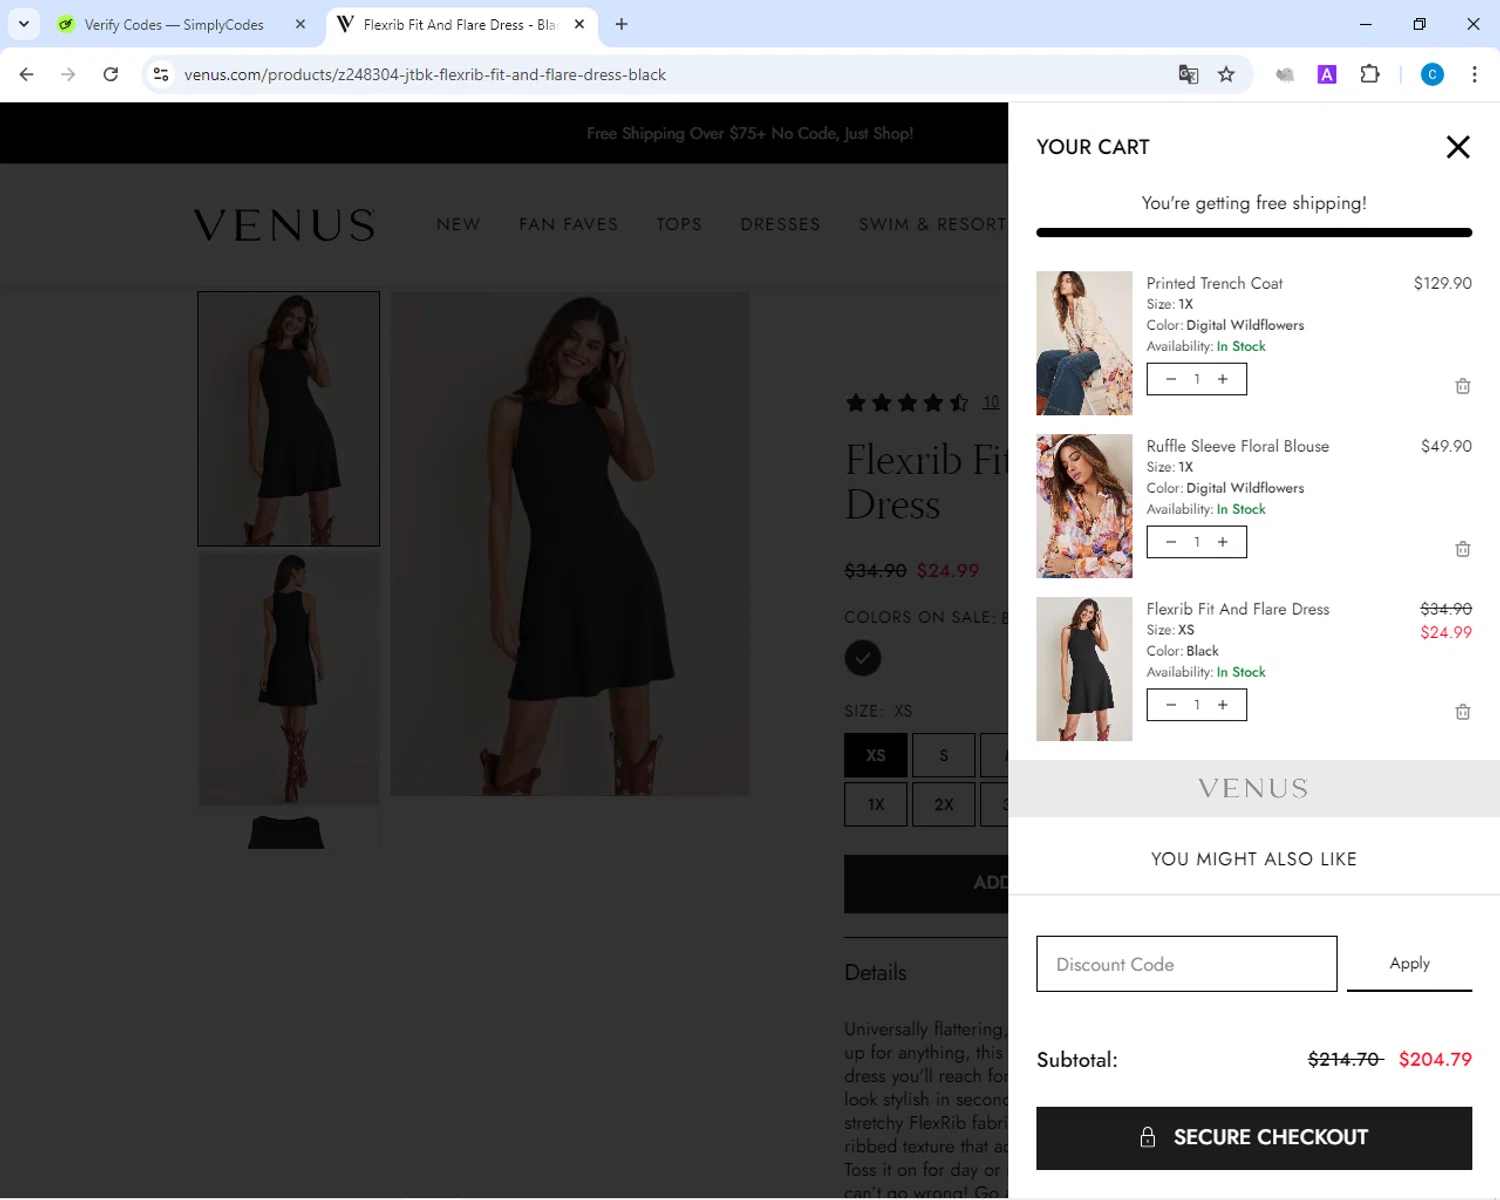Click the free shipping progress bar
This screenshot has width=1500, height=1200.
pyautogui.click(x=1254, y=233)
